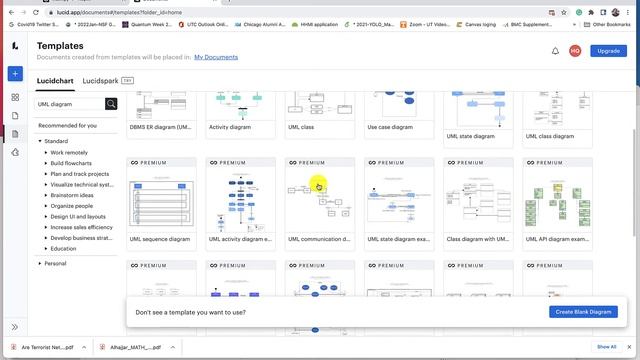Open the Canvas login bookmark
The width and height of the screenshot is (640, 360).
476,24
